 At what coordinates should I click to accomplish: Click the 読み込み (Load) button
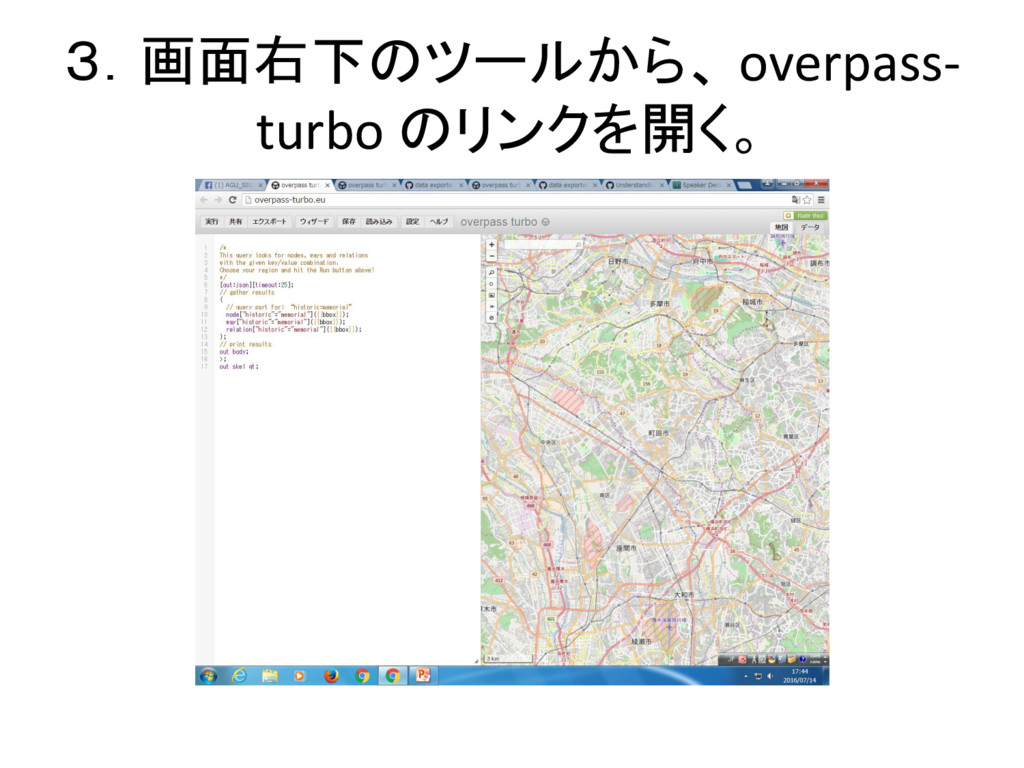(x=379, y=222)
